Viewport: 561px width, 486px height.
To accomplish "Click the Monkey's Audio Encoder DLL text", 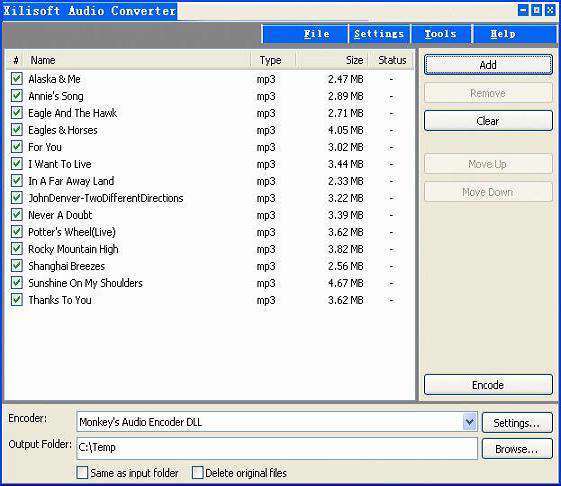I will 141,422.
